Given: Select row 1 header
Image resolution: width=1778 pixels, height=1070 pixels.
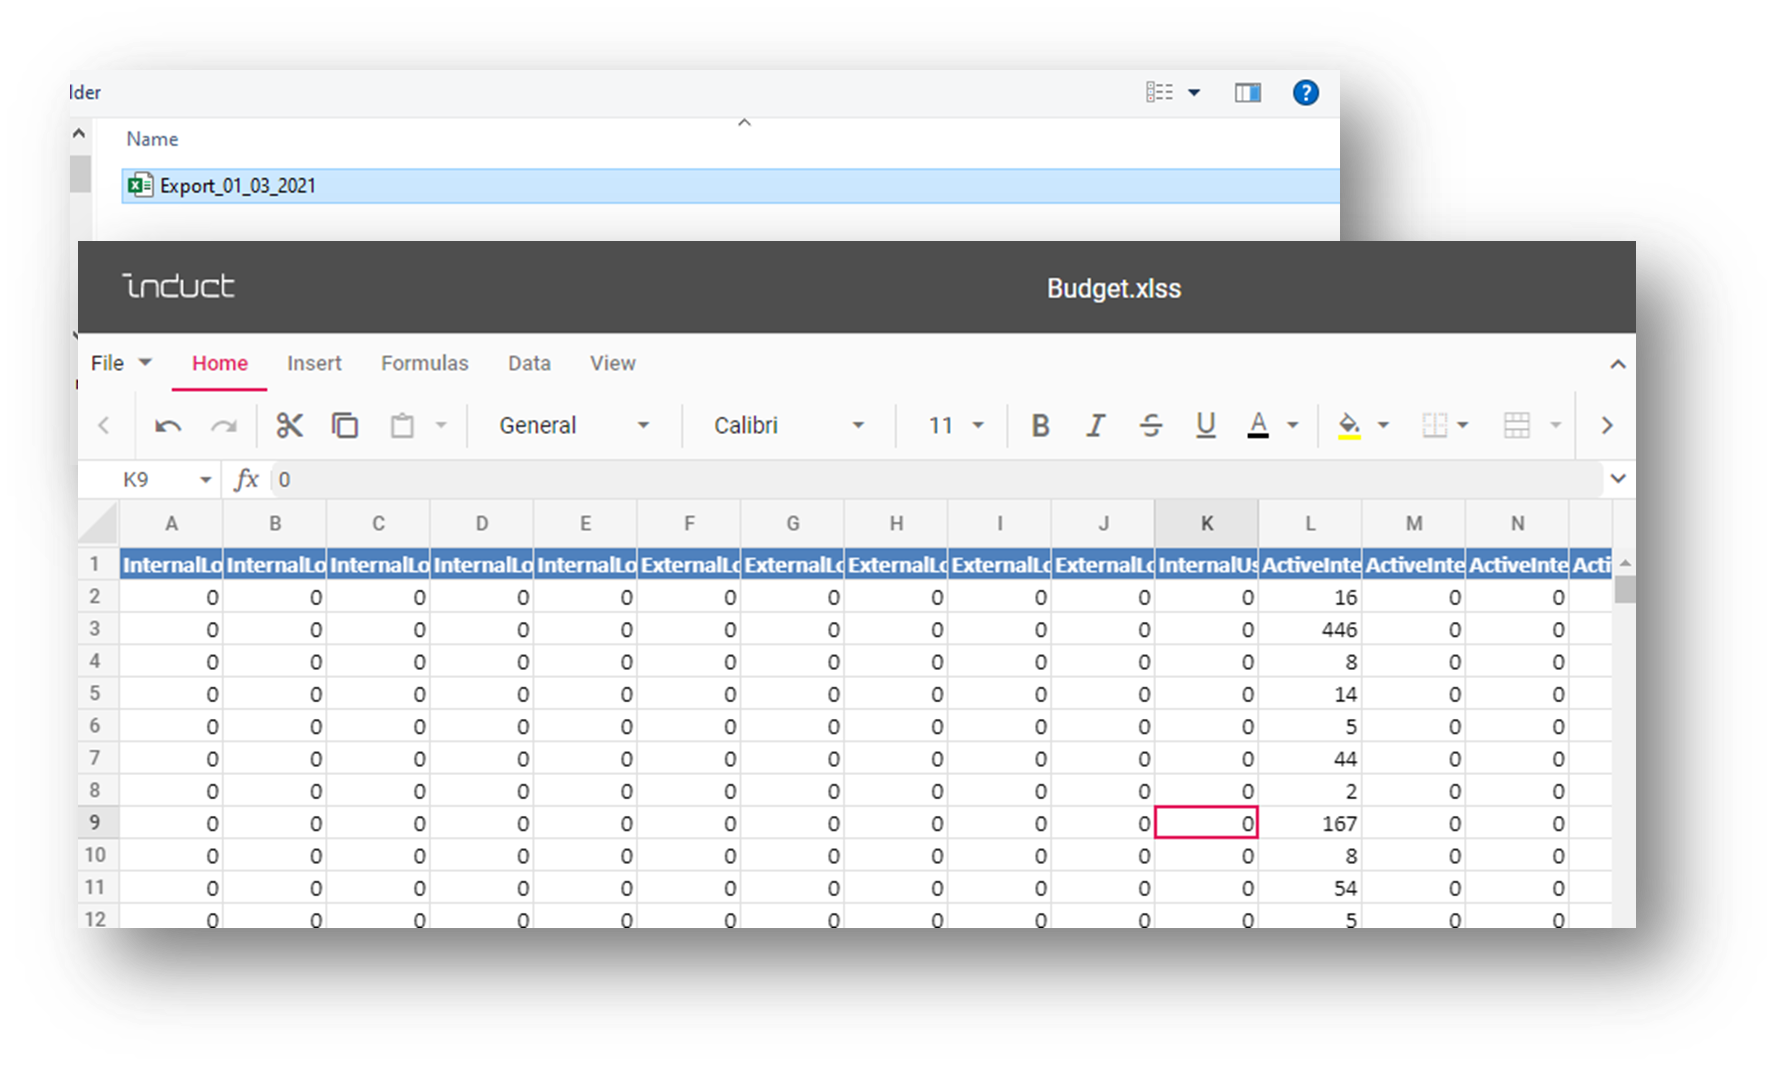Looking at the screenshot, I should pyautogui.click(x=96, y=564).
